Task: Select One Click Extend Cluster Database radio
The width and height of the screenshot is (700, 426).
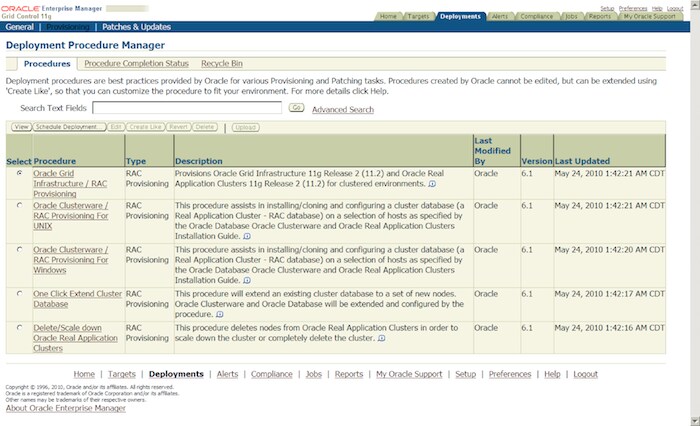Action: (x=20, y=294)
